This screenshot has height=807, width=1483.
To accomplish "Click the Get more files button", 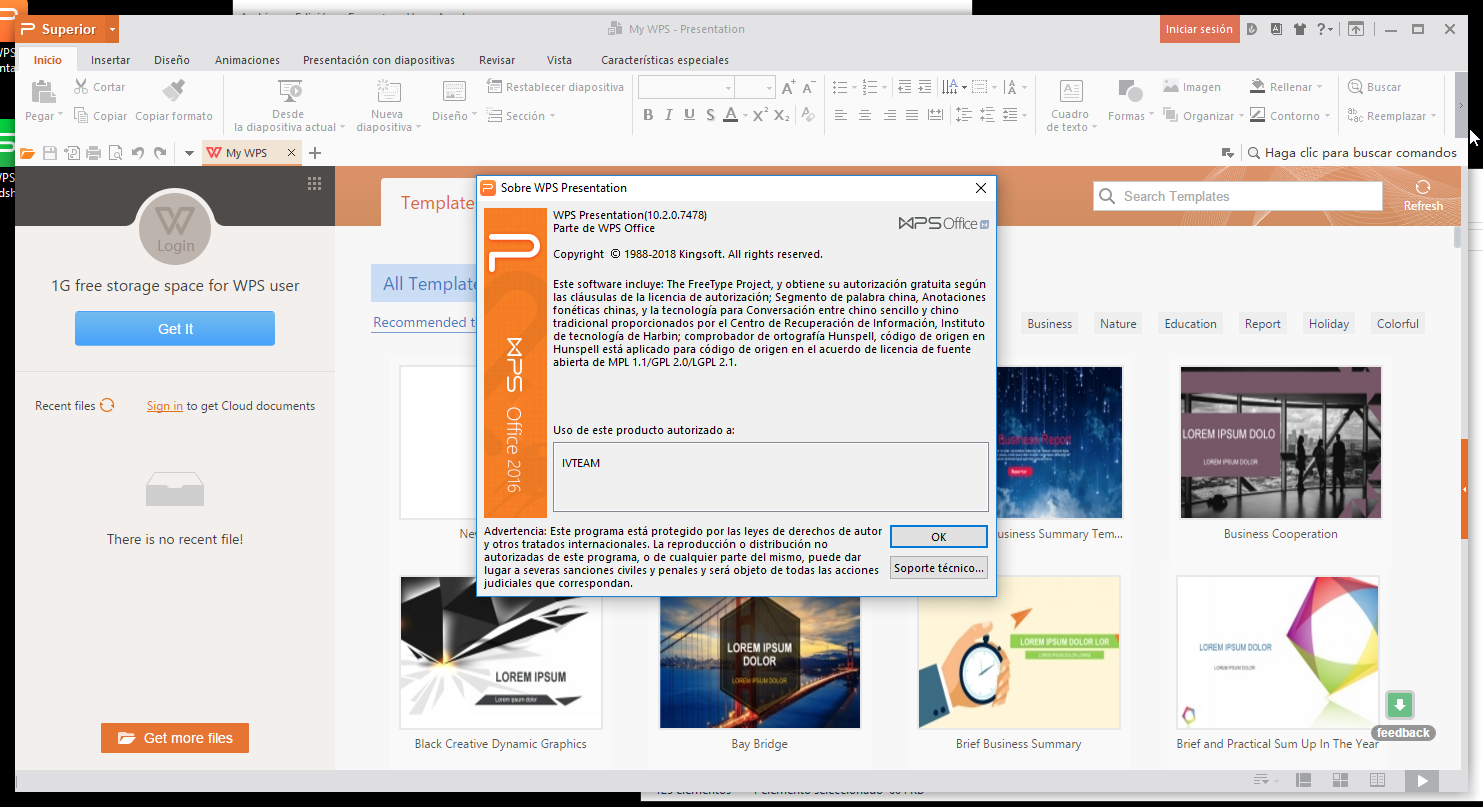I will tap(175, 738).
